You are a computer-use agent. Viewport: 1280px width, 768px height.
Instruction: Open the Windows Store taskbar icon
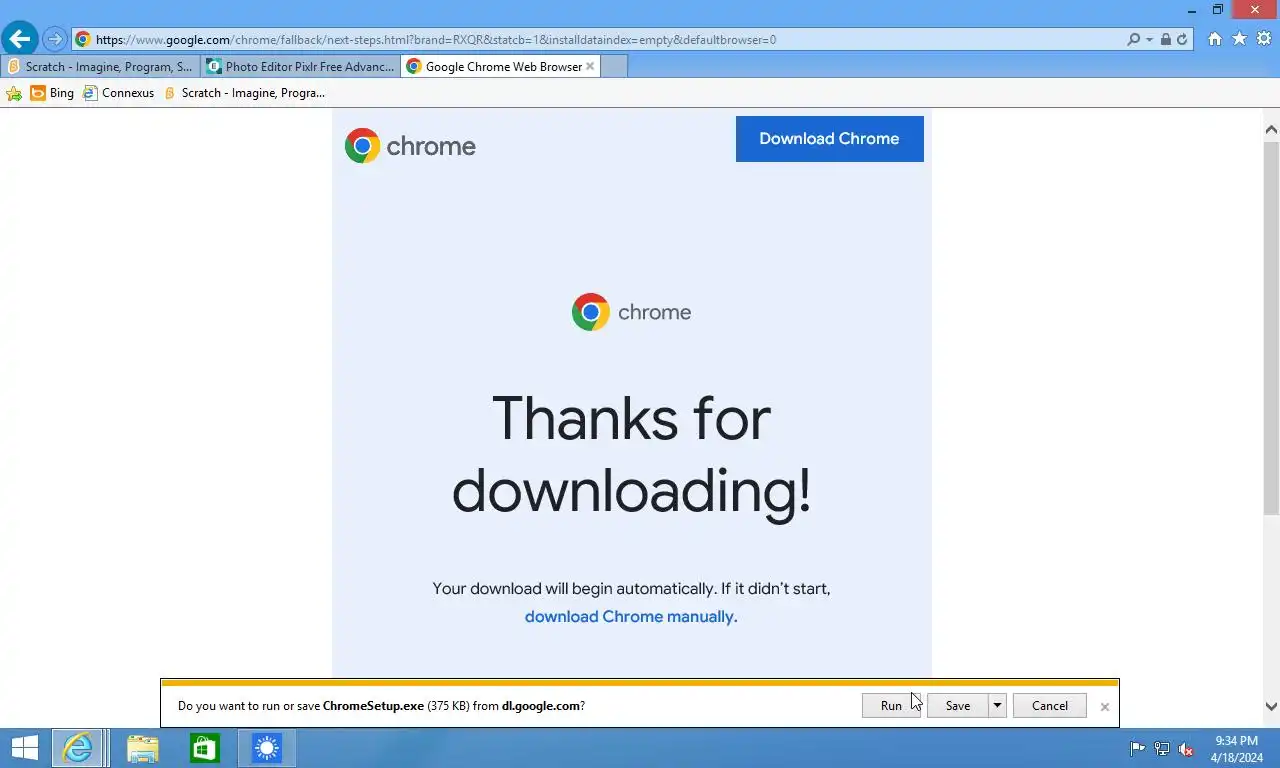205,748
